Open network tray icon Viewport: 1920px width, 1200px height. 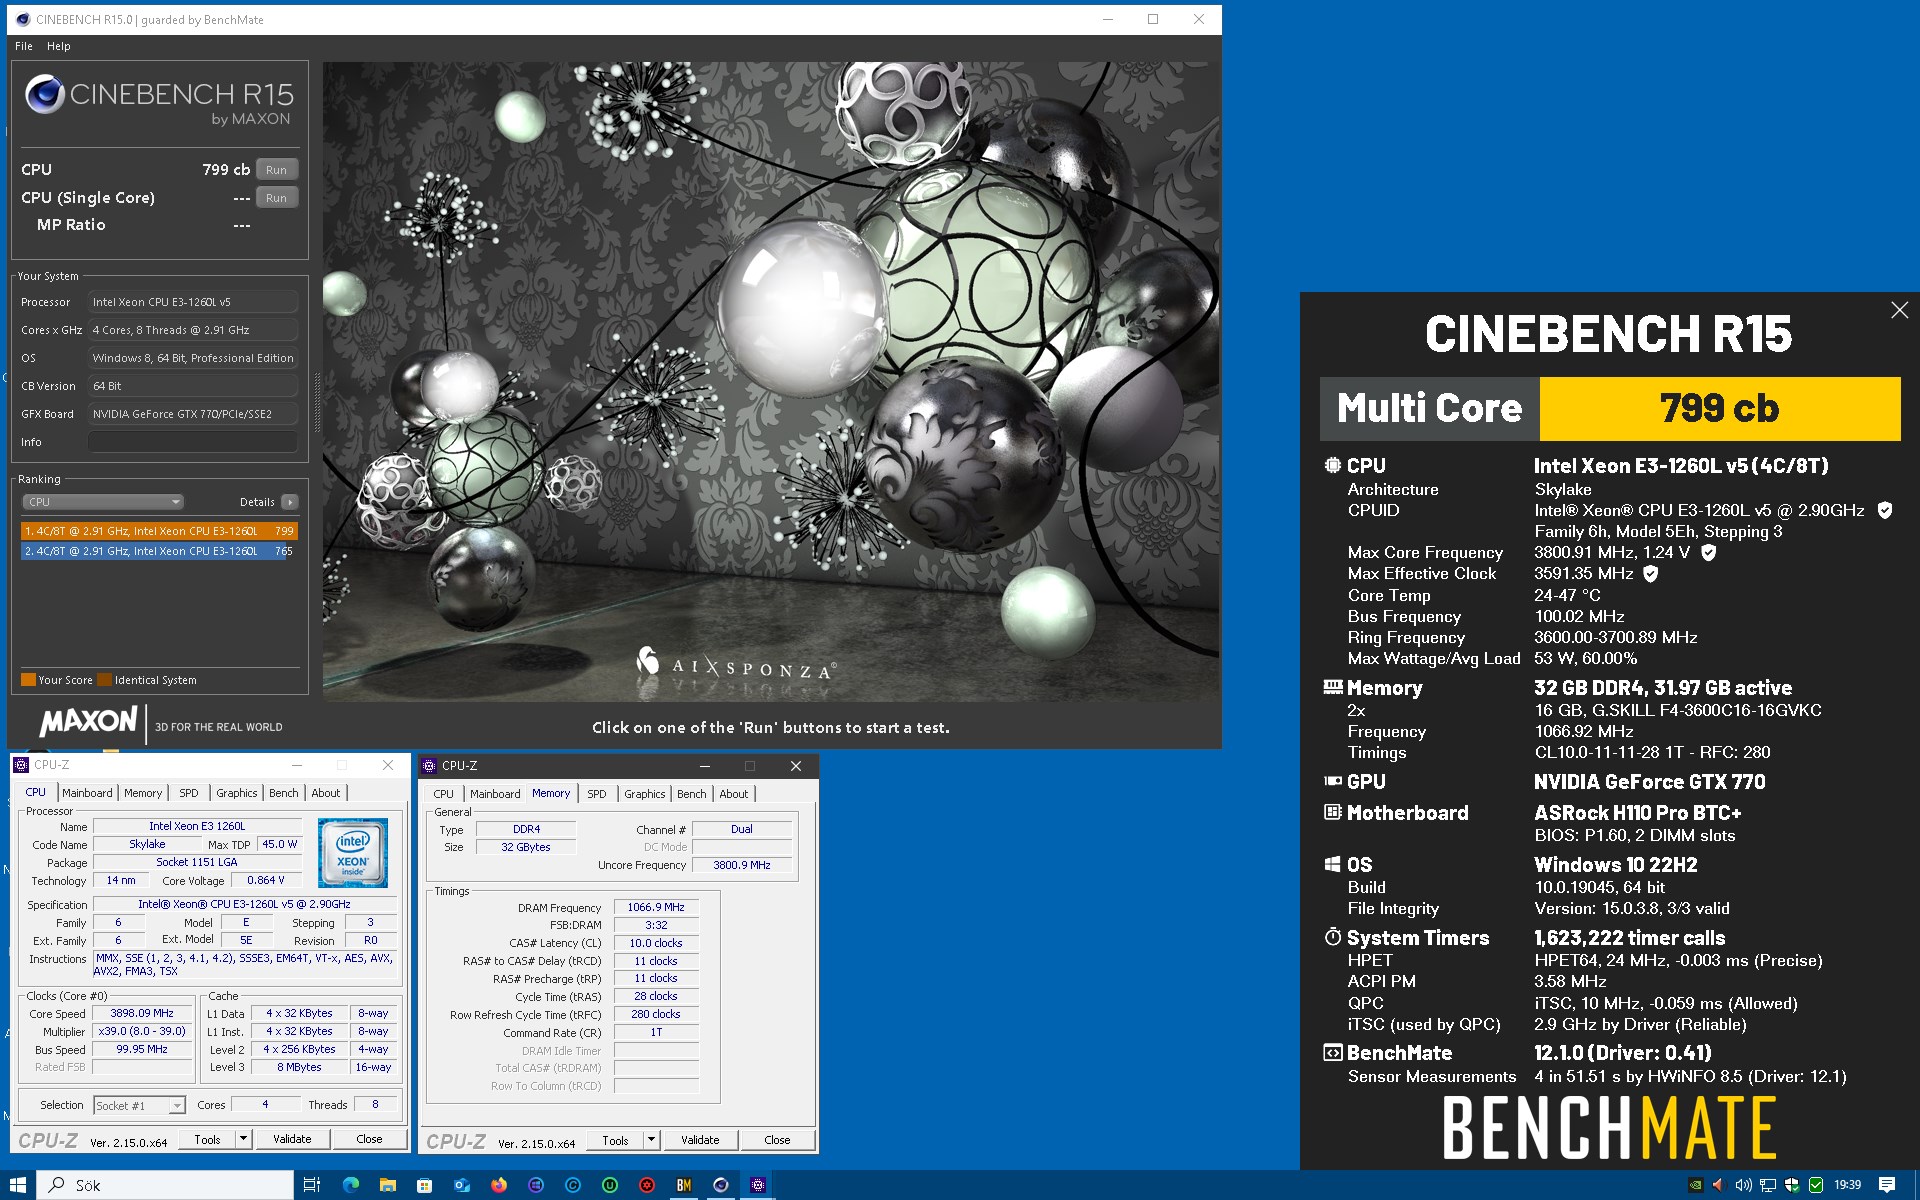click(x=1768, y=1185)
